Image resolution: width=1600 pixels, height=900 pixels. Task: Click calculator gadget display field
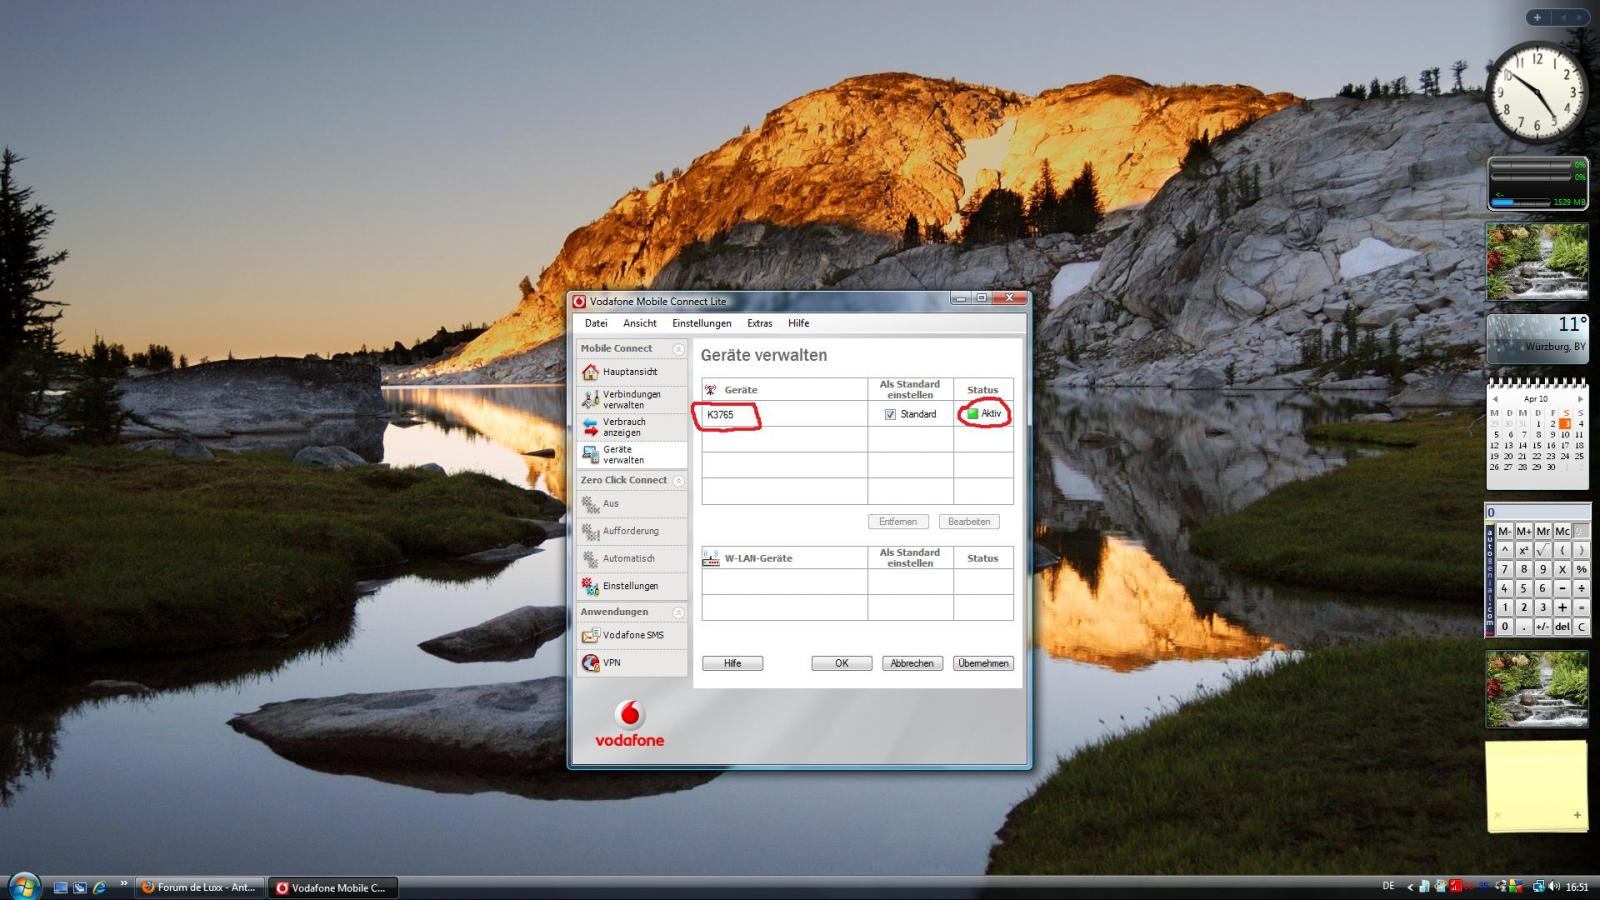1537,512
